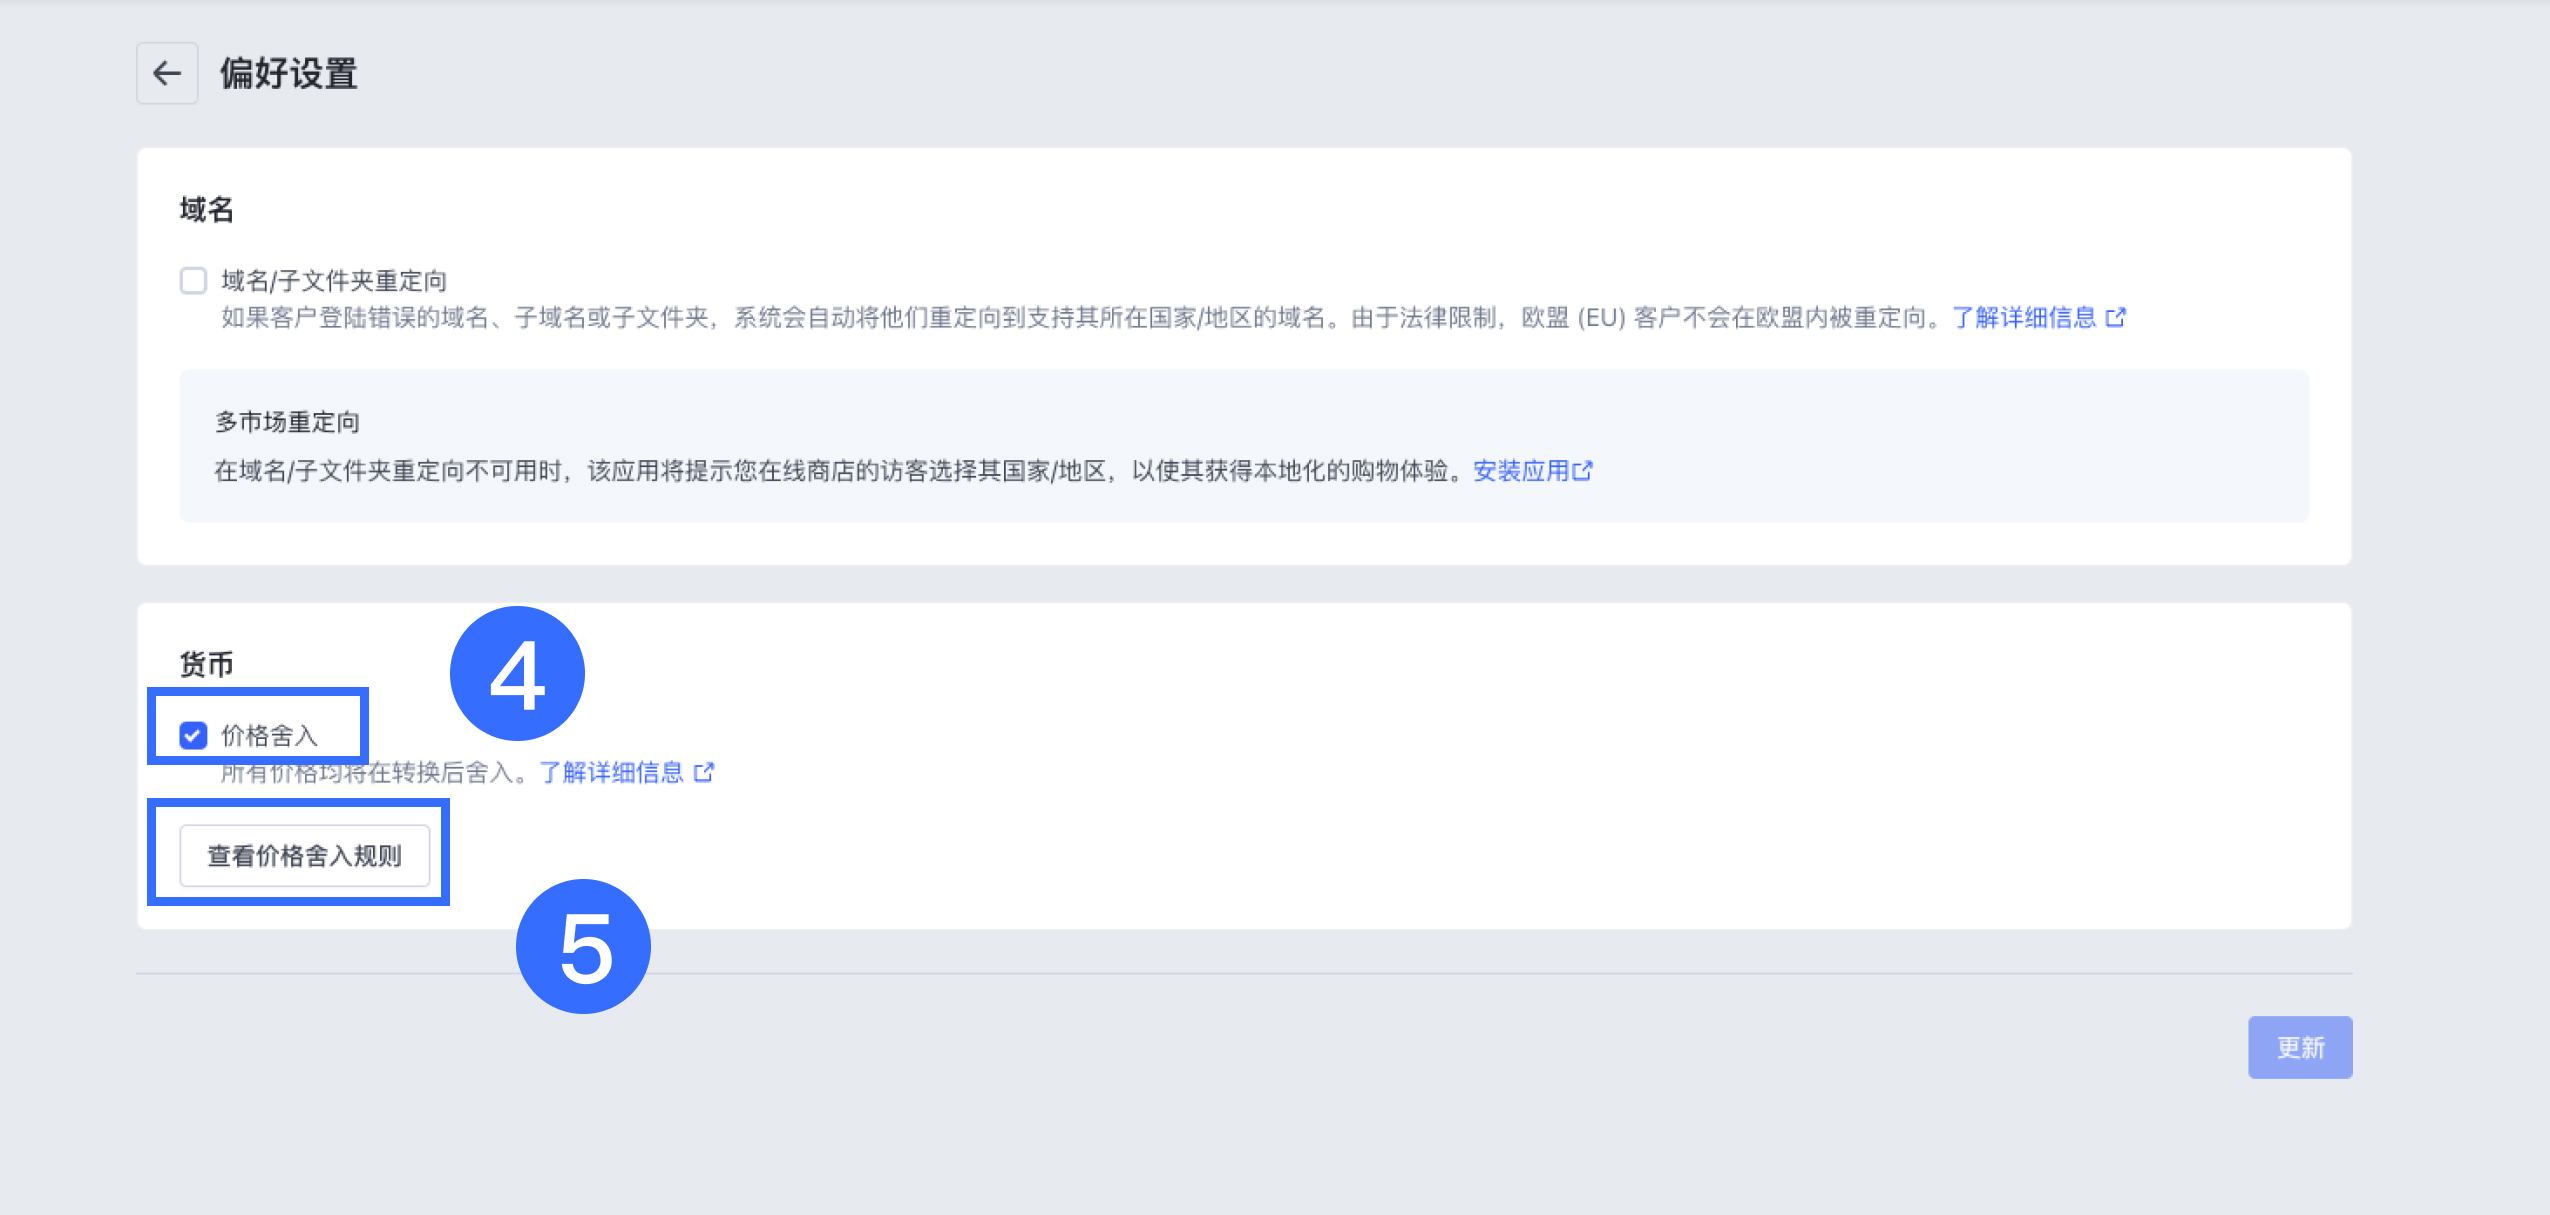Open 了解详细信息 link under 价格舍入

click(x=611, y=772)
